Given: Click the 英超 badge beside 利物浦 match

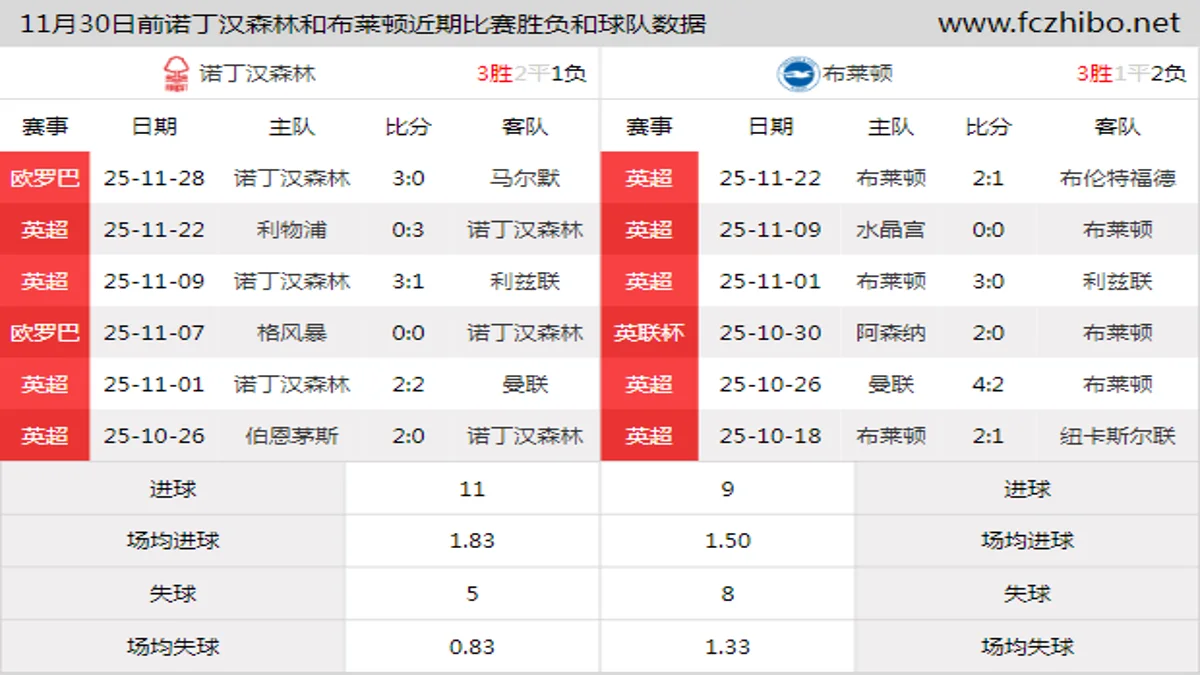Looking at the screenshot, I should 45,230.
